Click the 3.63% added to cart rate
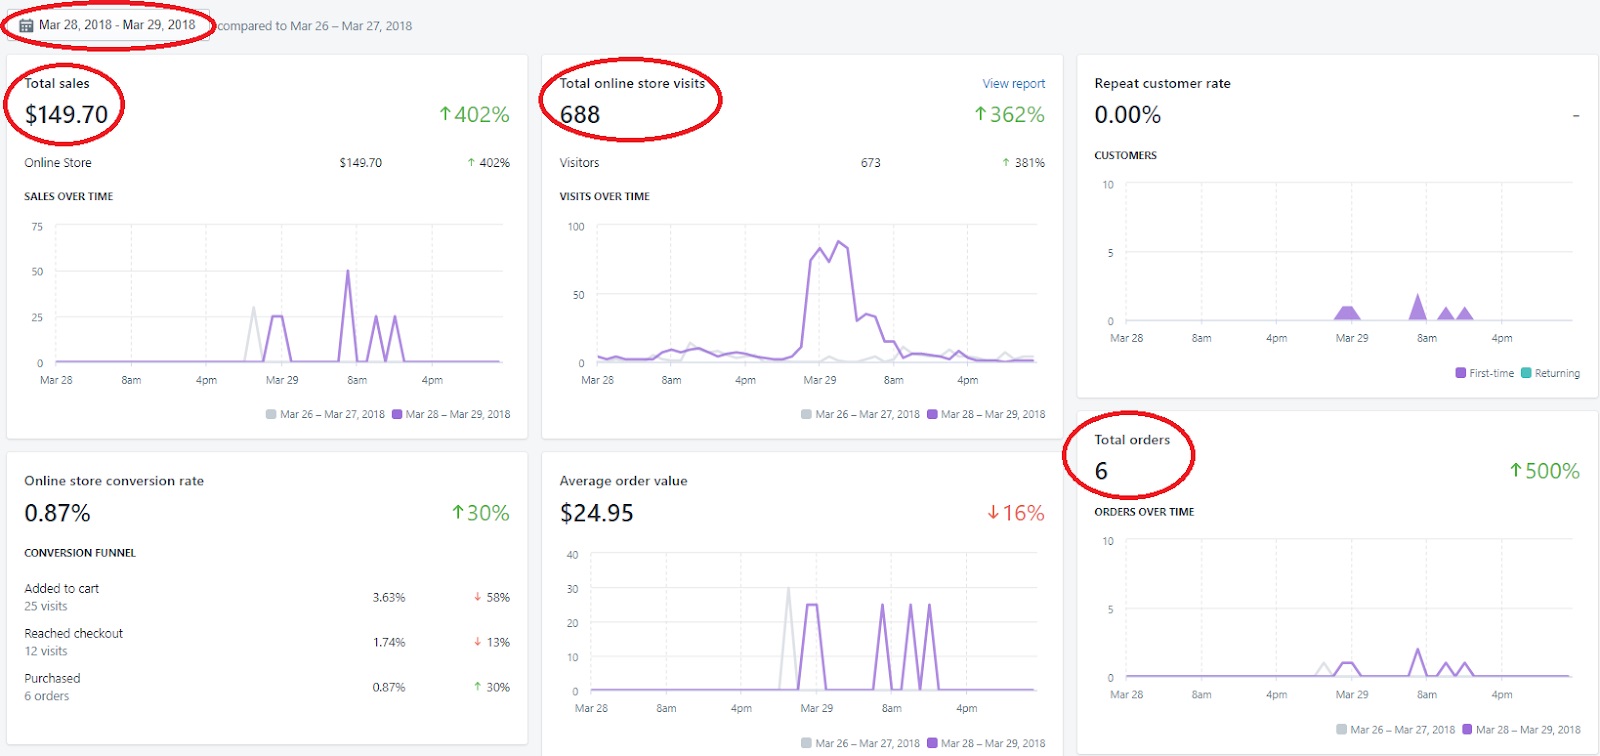 pos(389,598)
